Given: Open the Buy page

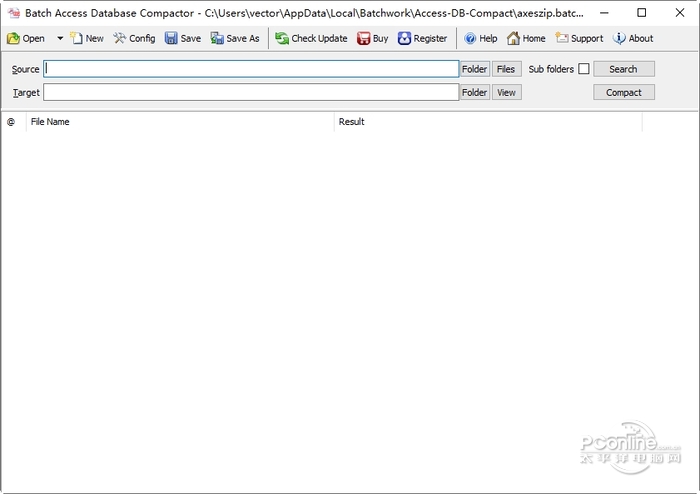Looking at the screenshot, I should coord(373,38).
